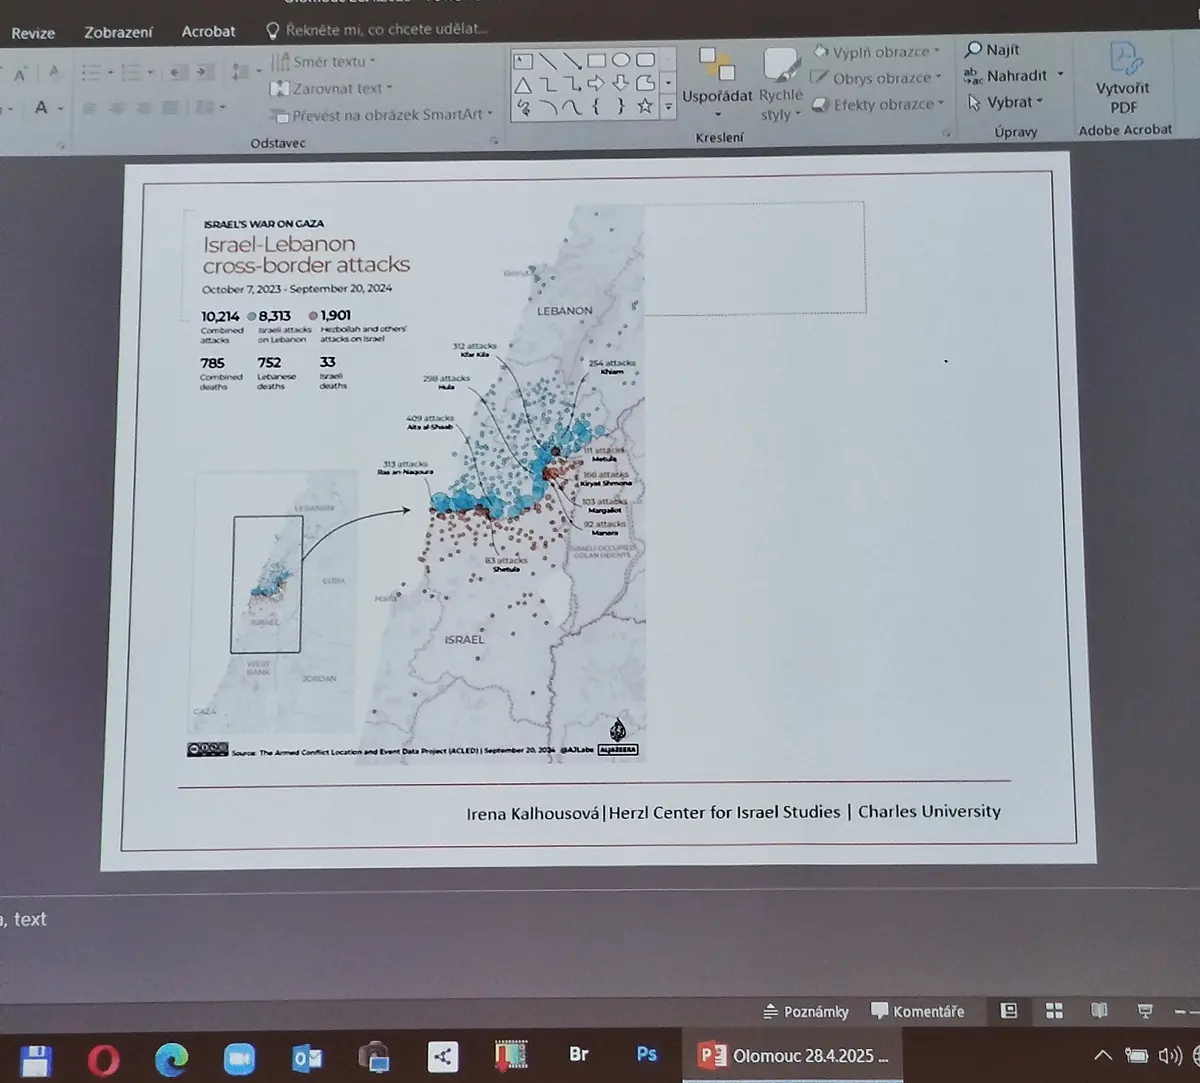
Task: Open Rychlé styly quick styles
Action: (781, 84)
